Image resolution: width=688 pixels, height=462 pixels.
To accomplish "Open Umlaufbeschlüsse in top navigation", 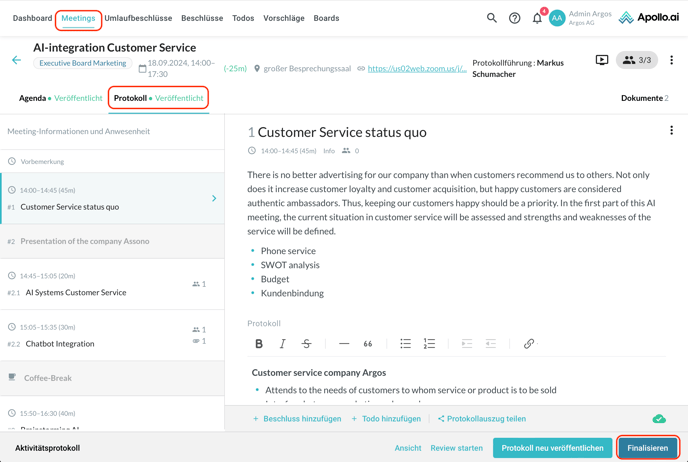I will [x=138, y=18].
